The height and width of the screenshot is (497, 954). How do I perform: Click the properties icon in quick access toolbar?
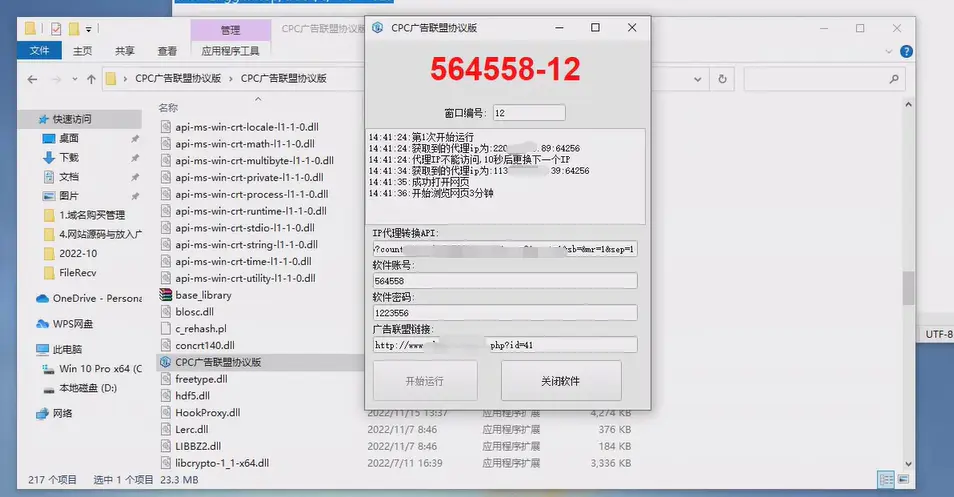(56, 29)
